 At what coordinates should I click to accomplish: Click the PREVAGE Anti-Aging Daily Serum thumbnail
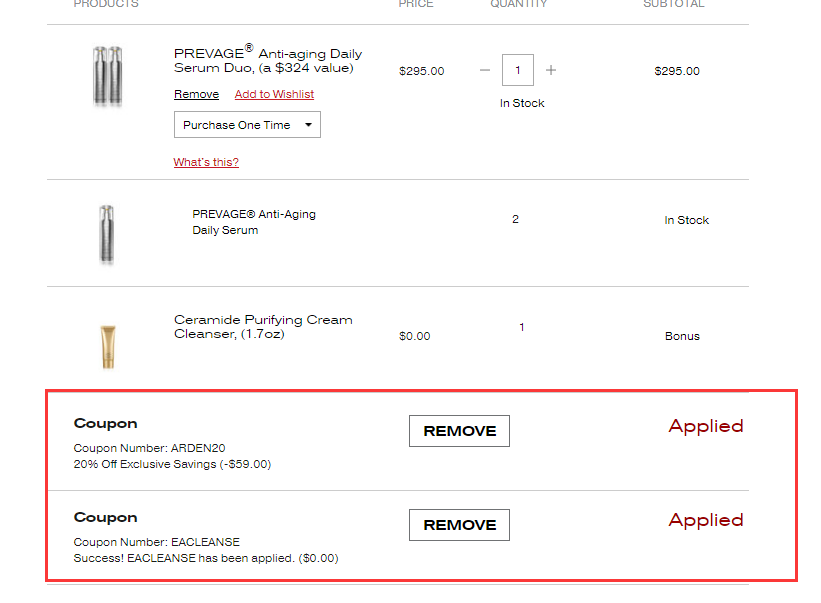click(x=107, y=234)
